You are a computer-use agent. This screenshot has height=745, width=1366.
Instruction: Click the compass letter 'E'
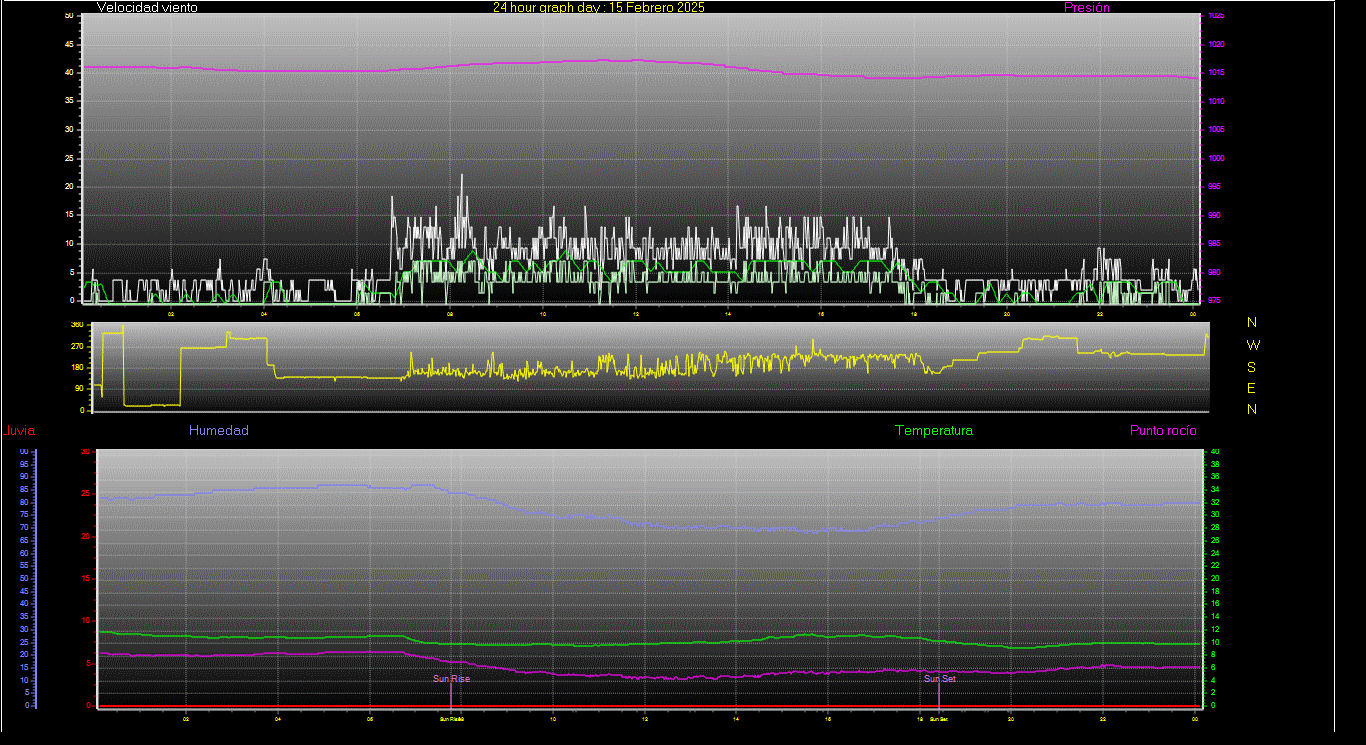(1252, 388)
